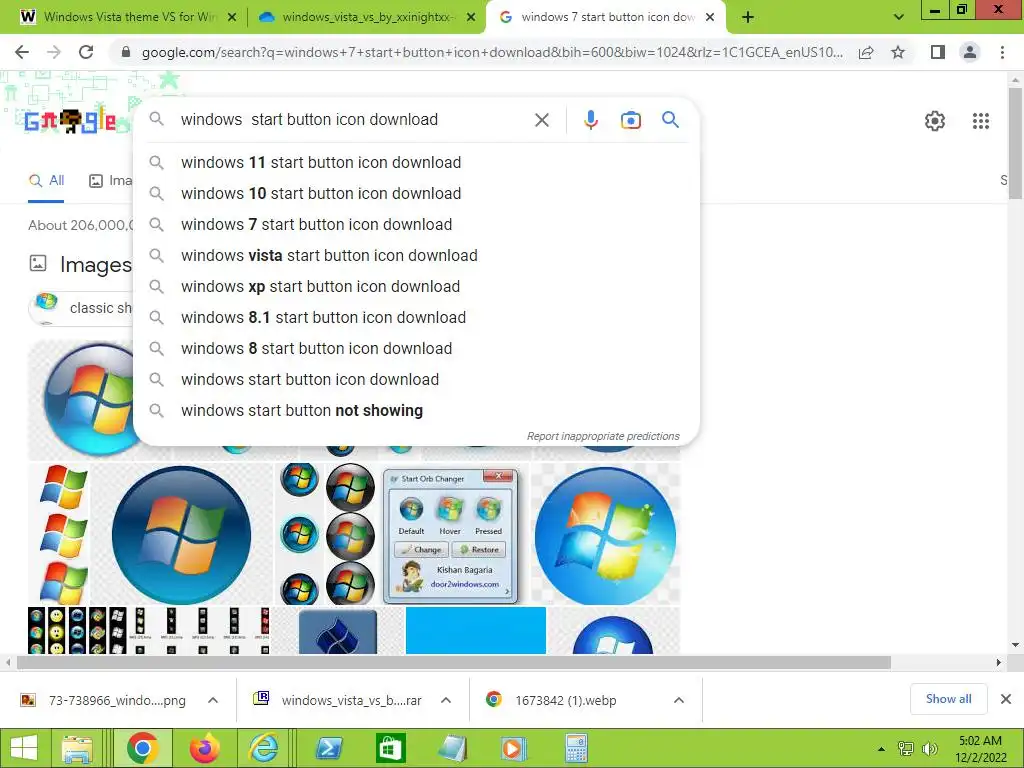Open Microsoft Store from taskbar
Viewport: 1024px width, 768px height.
pyautogui.click(x=391, y=748)
